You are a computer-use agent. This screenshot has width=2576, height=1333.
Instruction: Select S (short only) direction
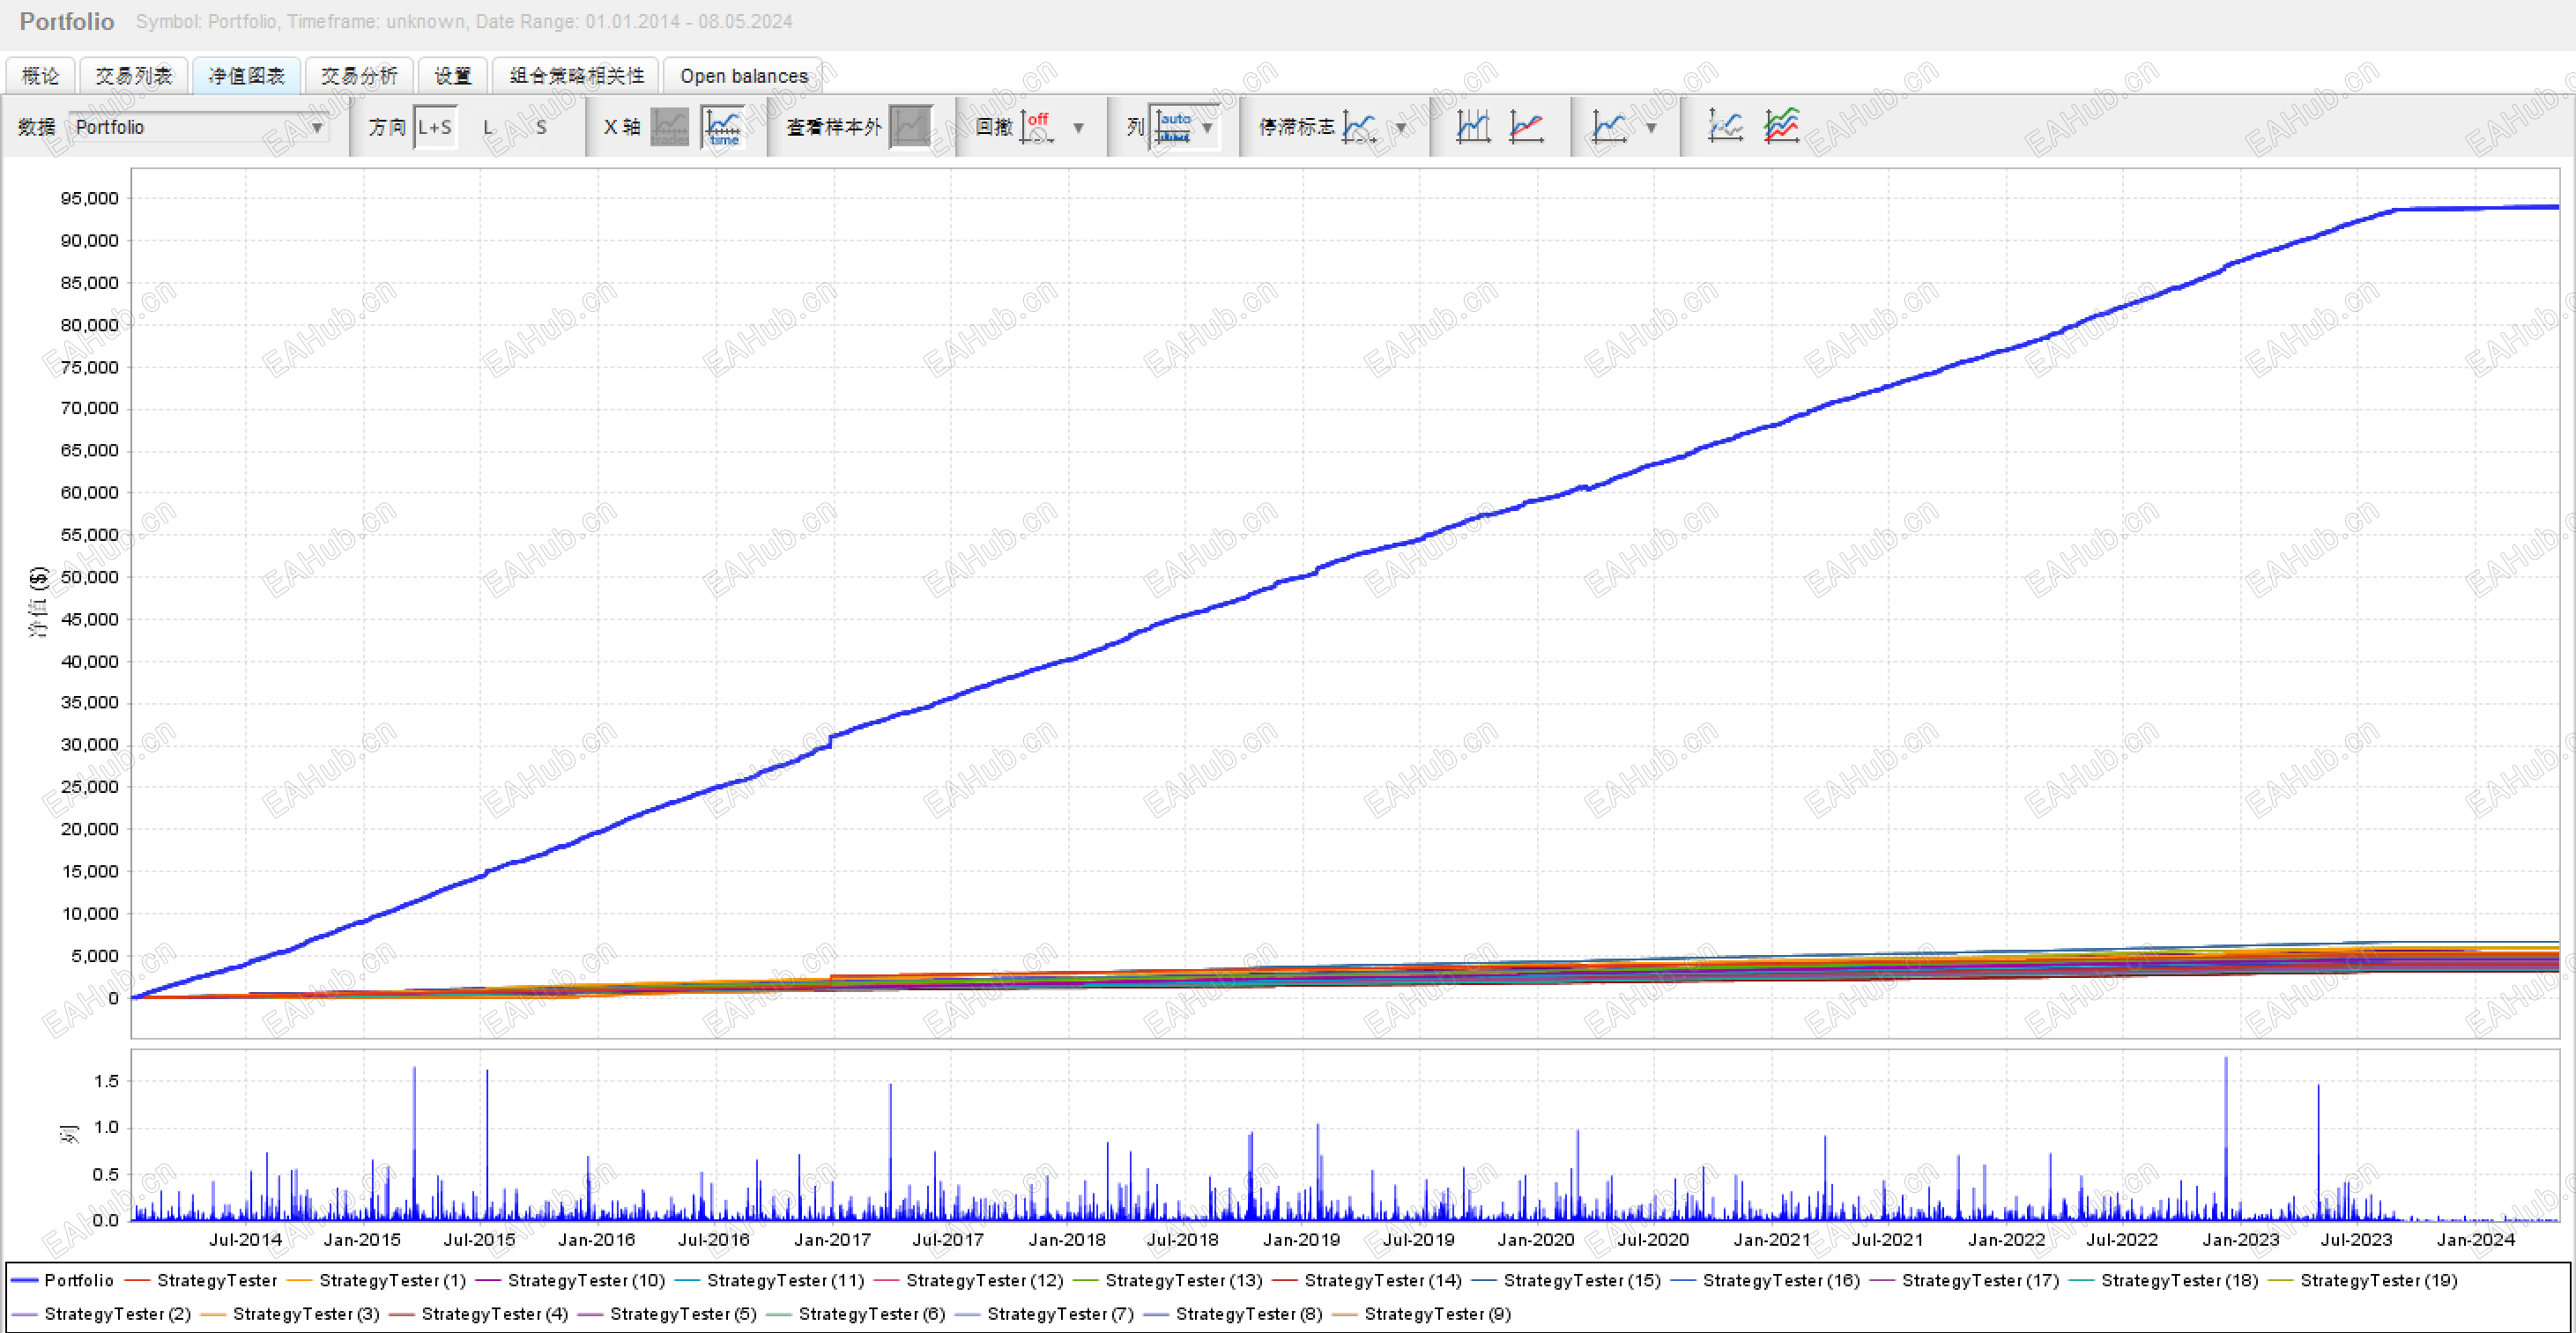pyautogui.click(x=541, y=127)
